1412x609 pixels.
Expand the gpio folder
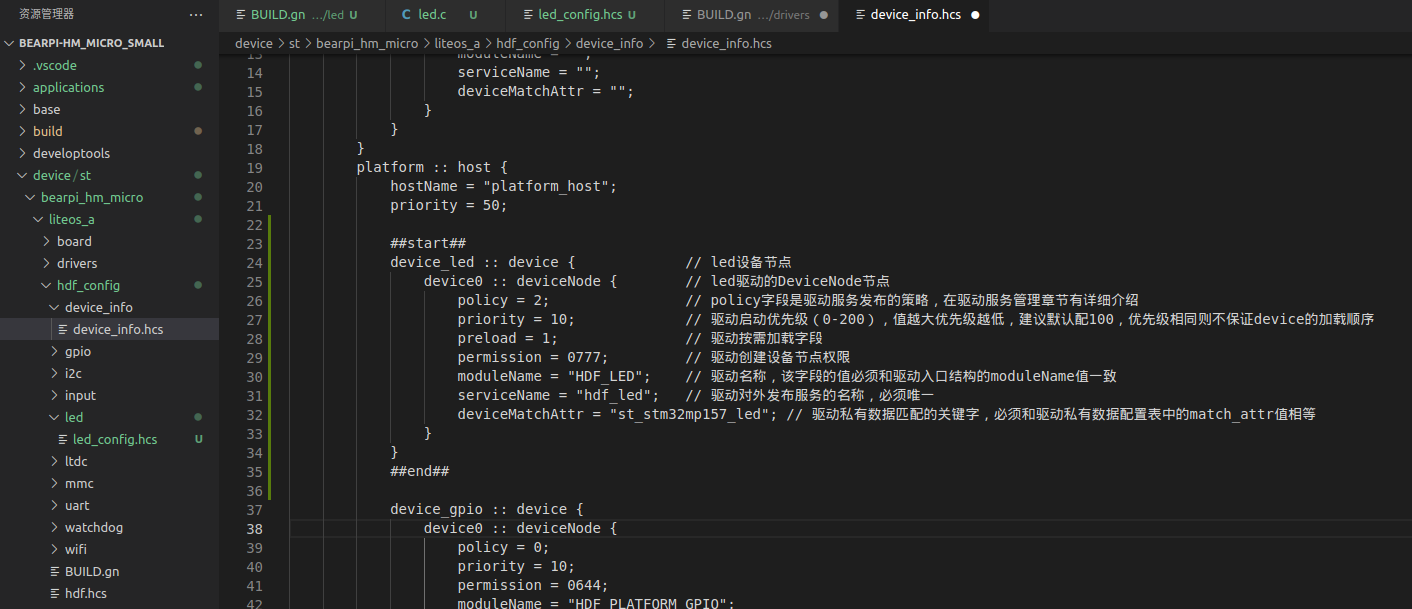point(55,352)
